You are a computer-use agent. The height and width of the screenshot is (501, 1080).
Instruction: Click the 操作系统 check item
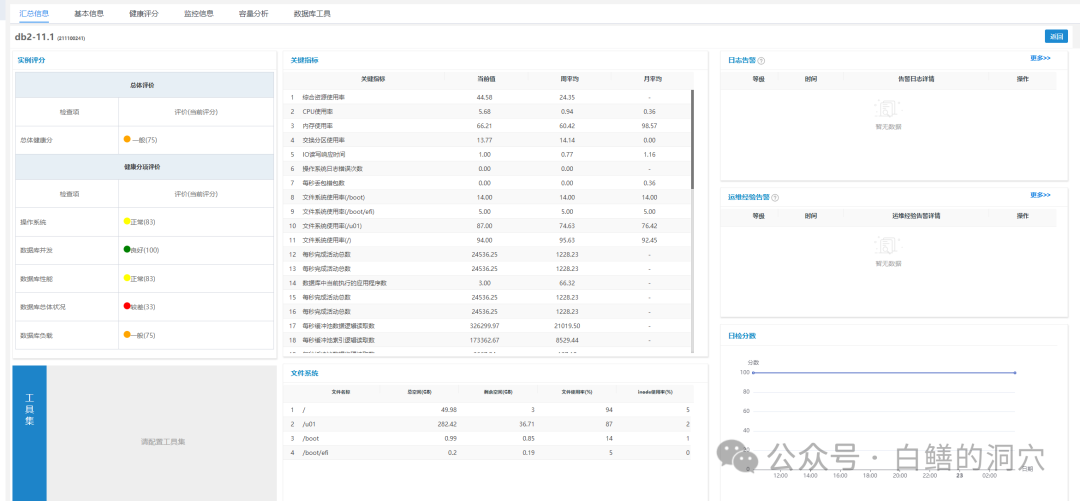click(33, 223)
